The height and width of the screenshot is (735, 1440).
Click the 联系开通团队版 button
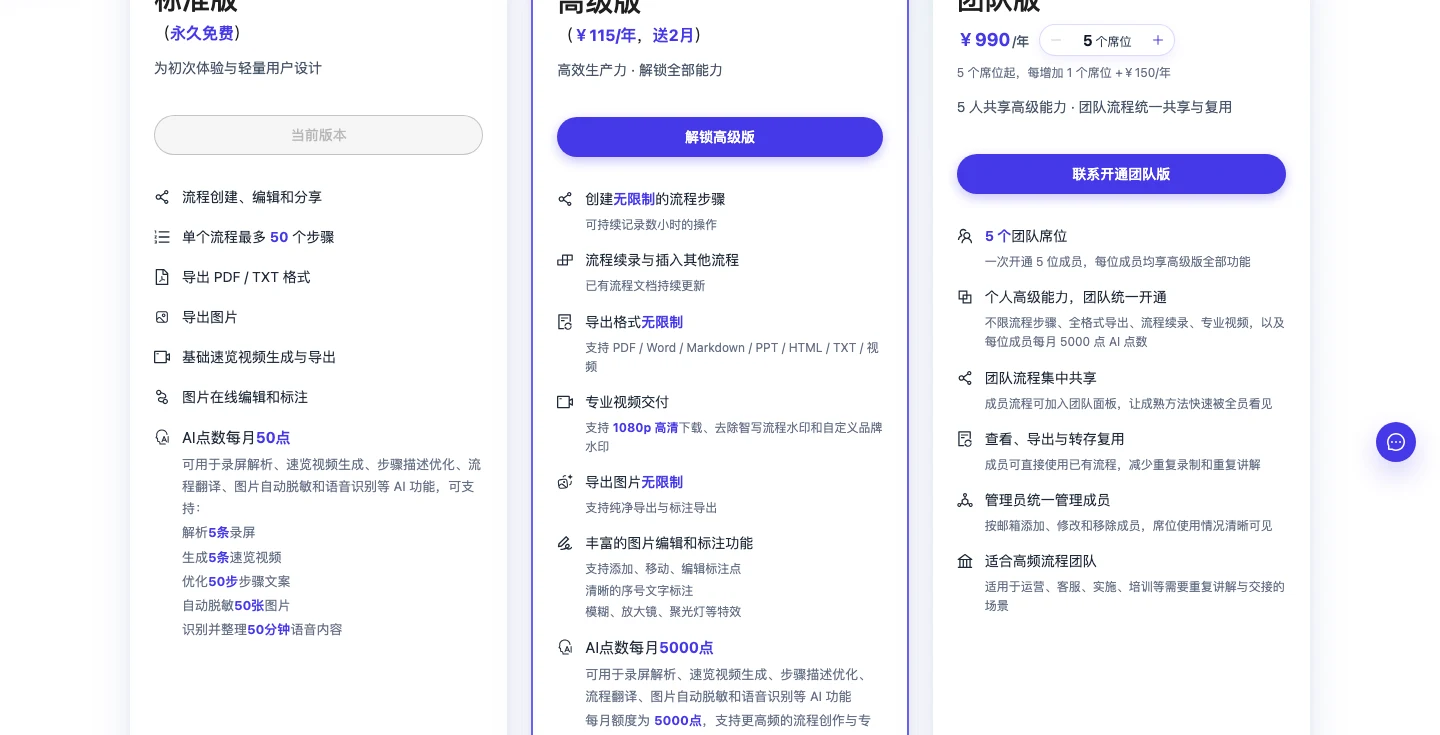(x=1121, y=174)
